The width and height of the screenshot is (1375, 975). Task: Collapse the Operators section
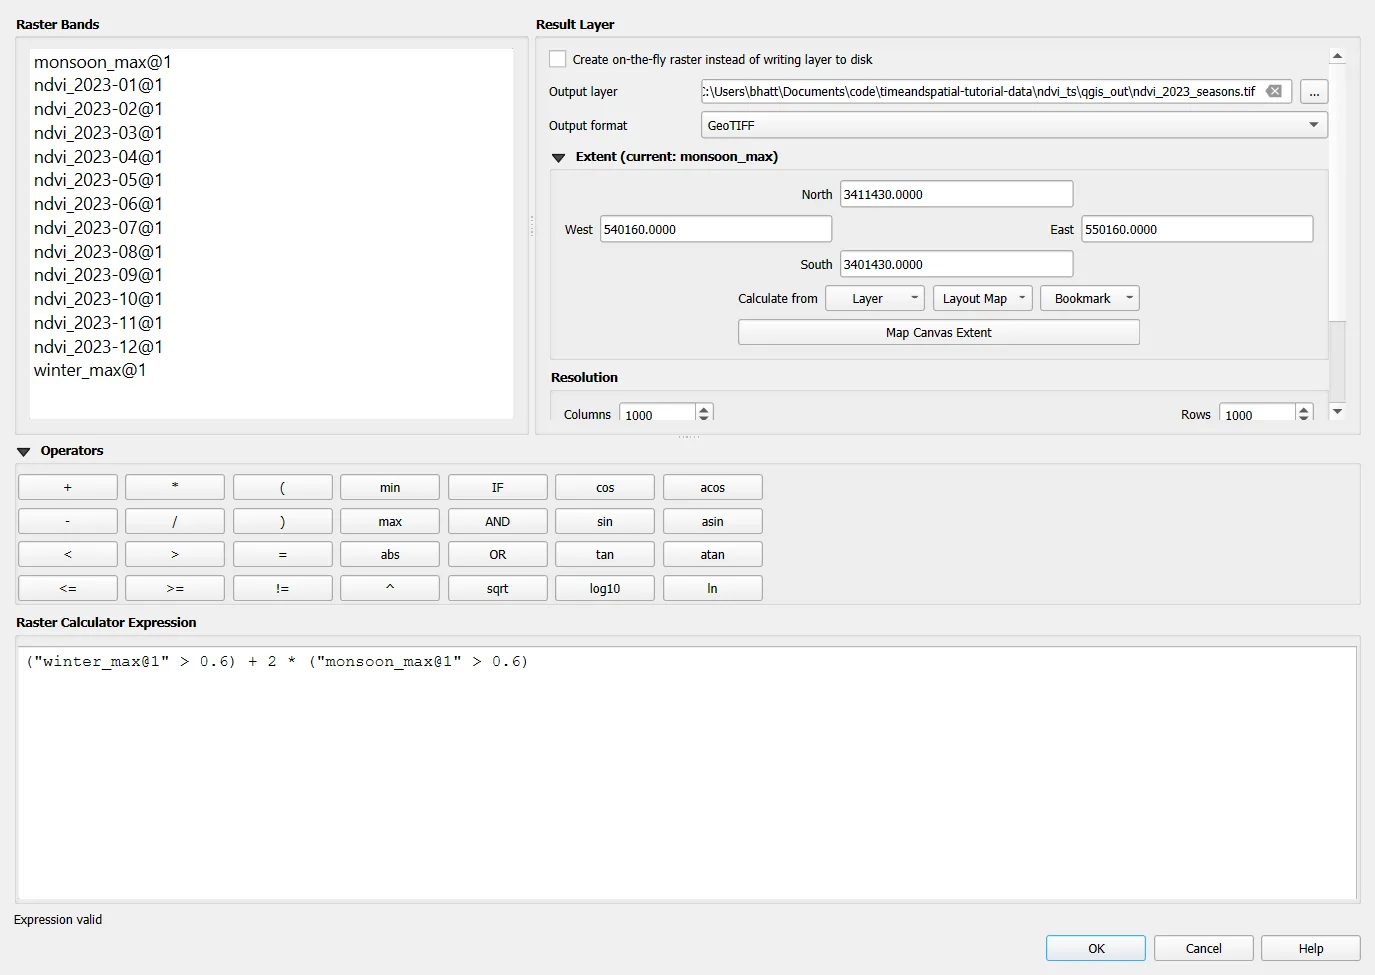(x=24, y=451)
